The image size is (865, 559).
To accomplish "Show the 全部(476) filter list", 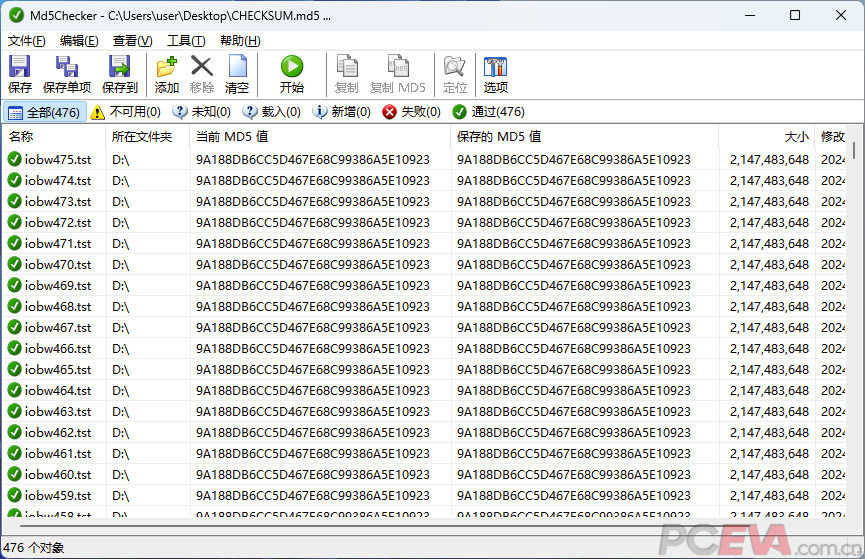I will pyautogui.click(x=44, y=112).
